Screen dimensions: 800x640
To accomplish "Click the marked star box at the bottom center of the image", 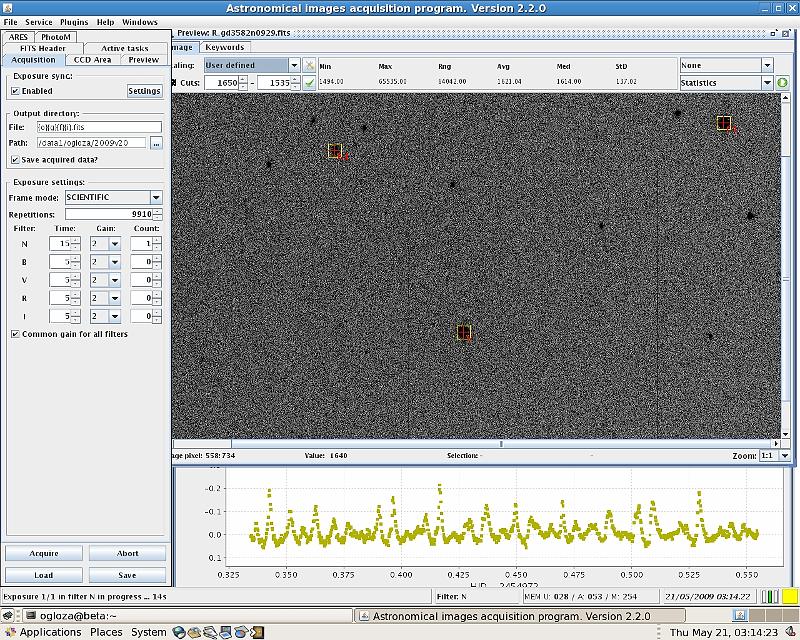I will click(x=463, y=332).
